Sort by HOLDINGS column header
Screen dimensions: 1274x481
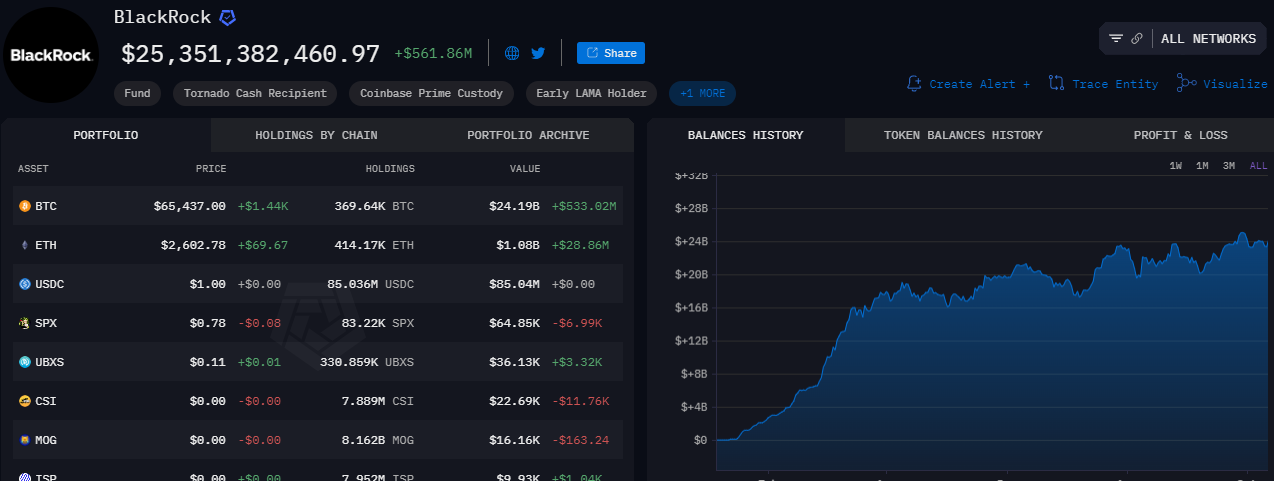point(390,169)
